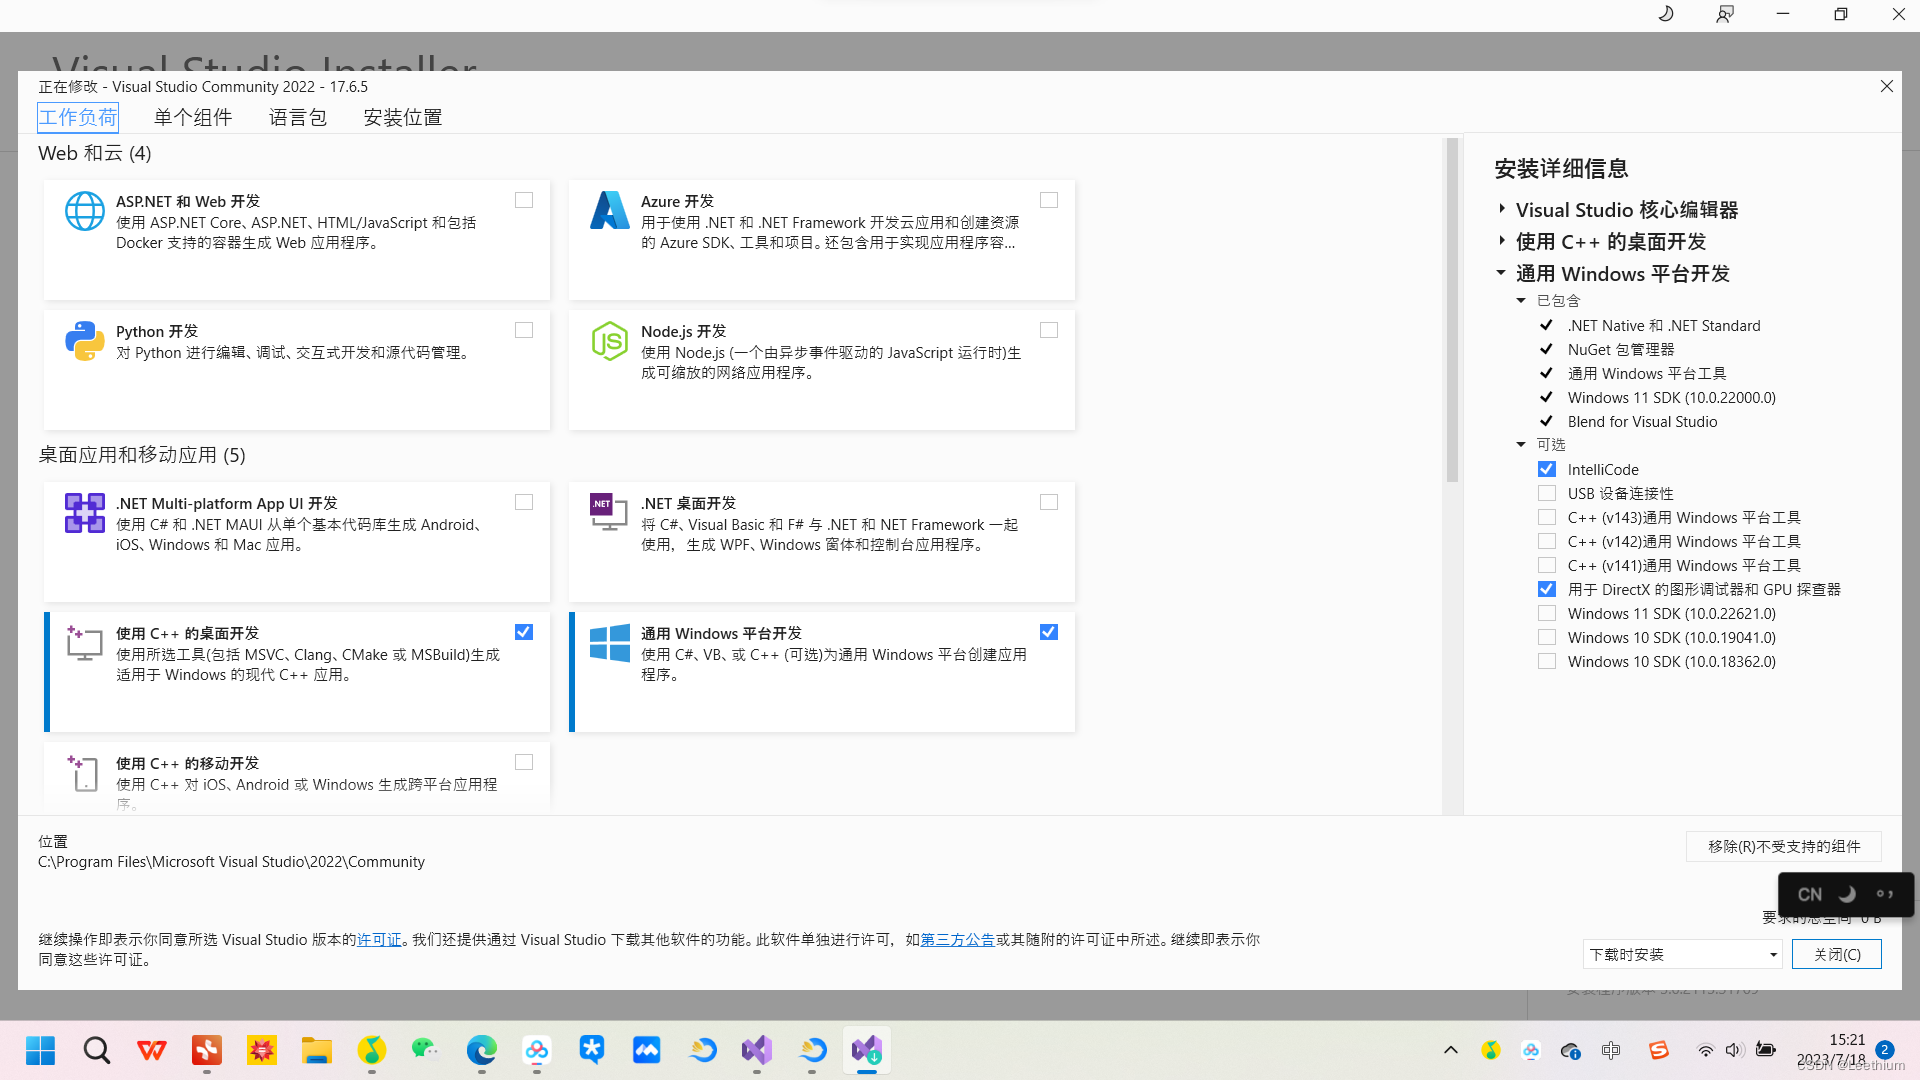Click the 关闭(C) button
Screen dimensions: 1920x1080
pos(1837,954)
